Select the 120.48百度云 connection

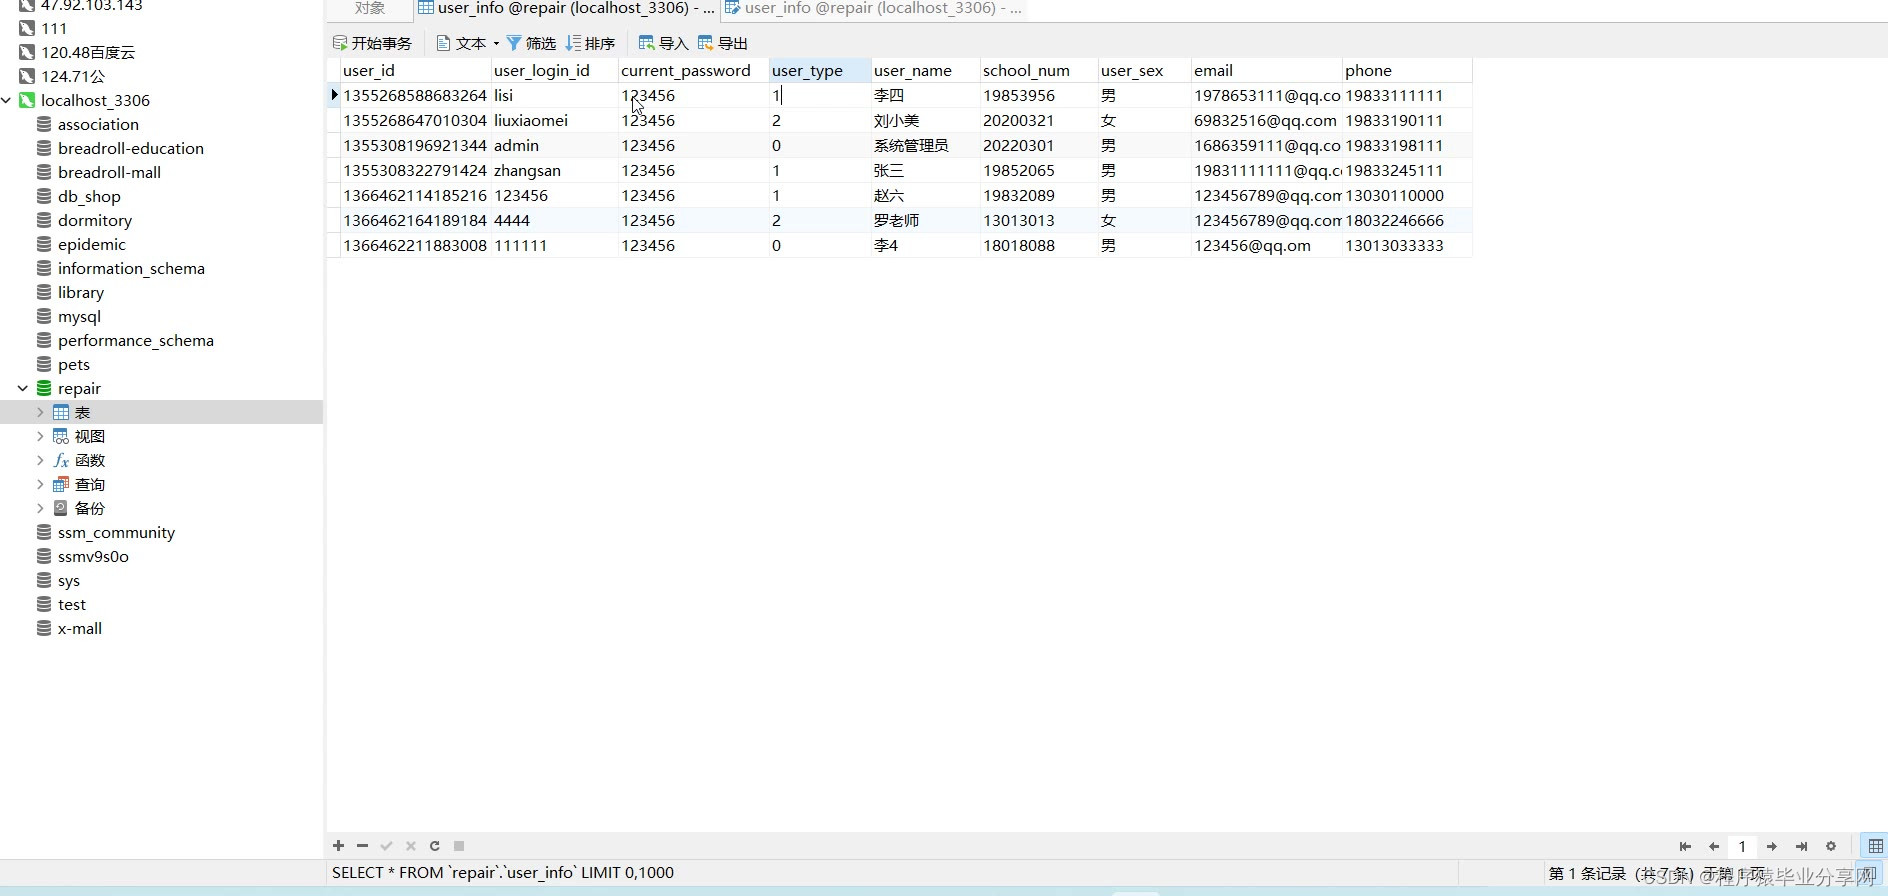click(87, 52)
